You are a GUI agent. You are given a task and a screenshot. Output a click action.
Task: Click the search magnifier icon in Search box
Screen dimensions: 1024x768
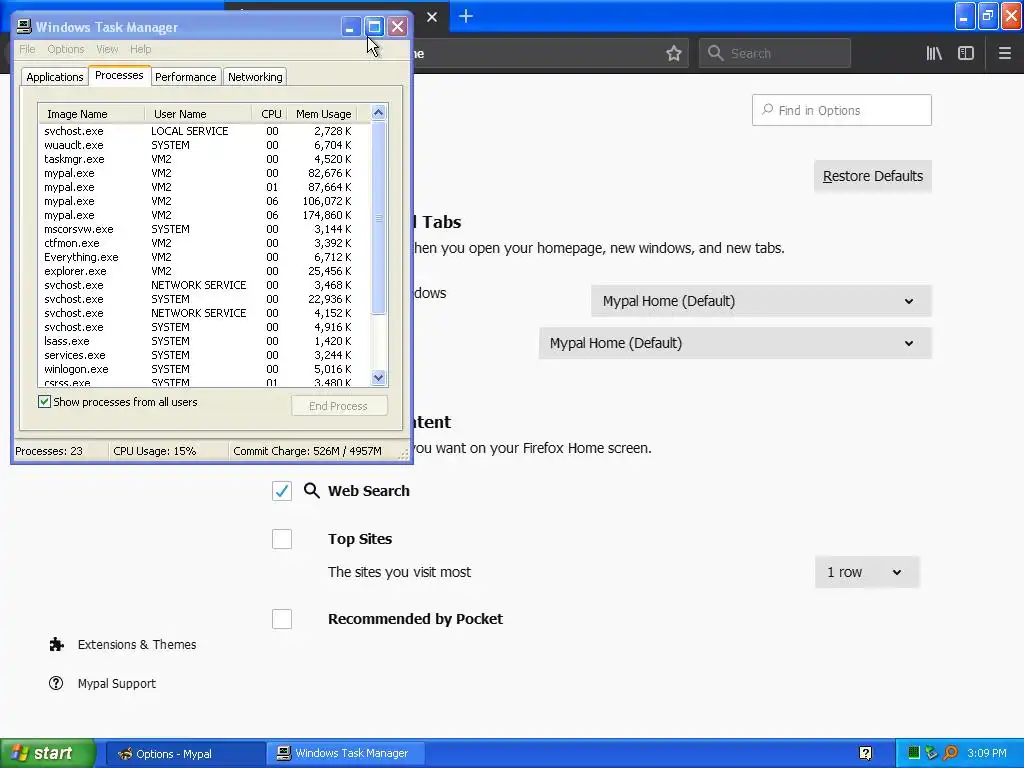point(716,54)
